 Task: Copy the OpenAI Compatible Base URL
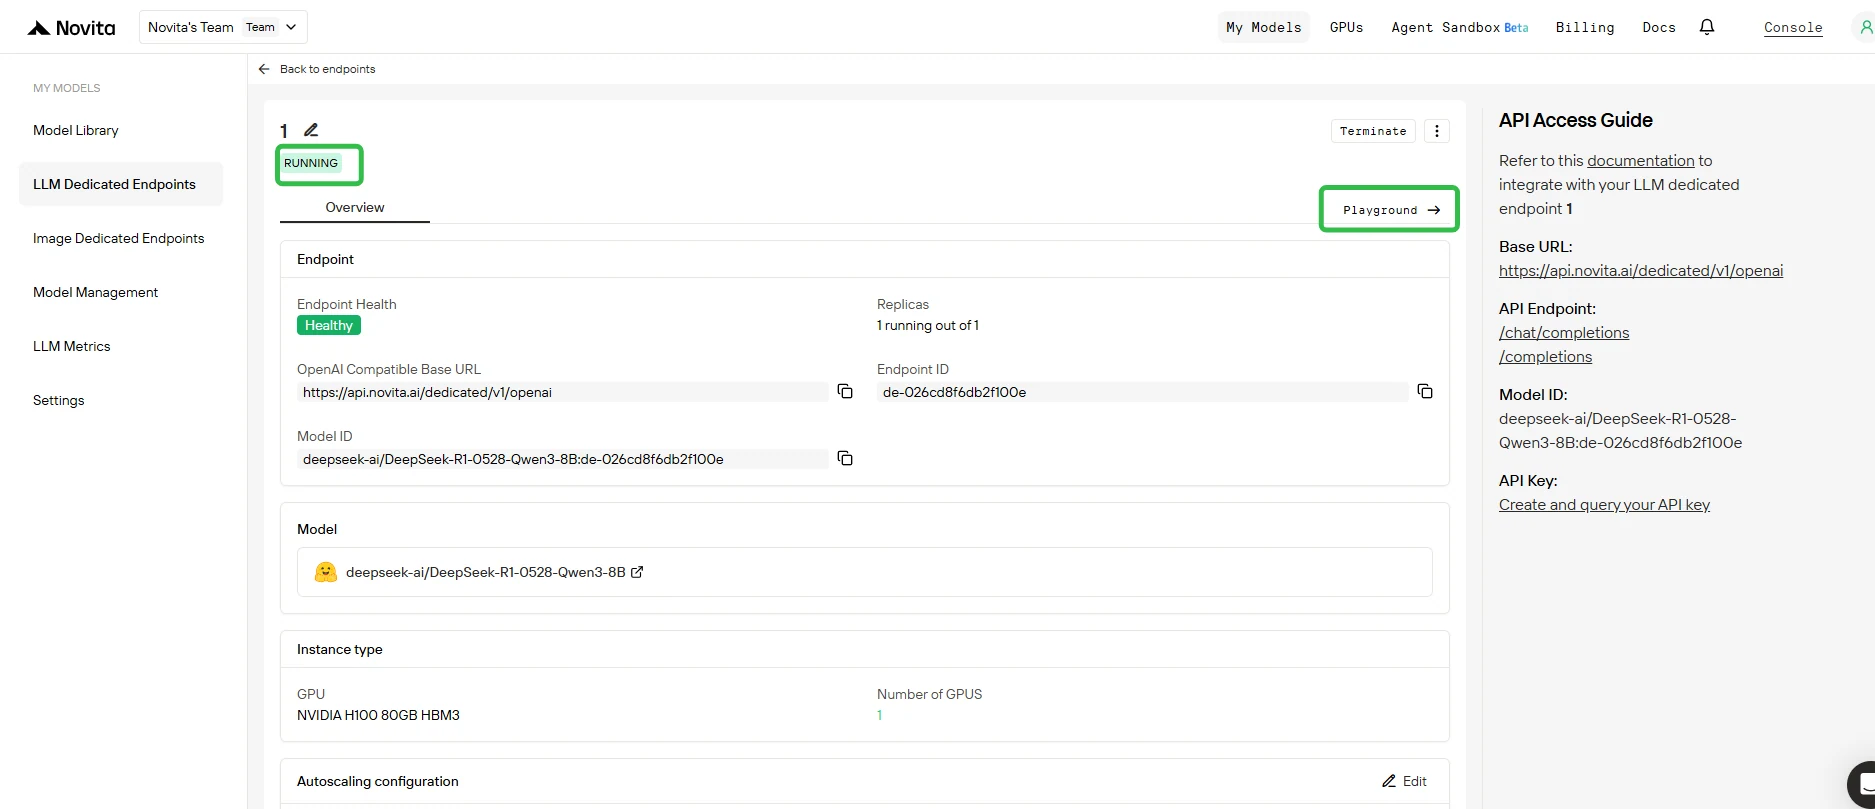[x=845, y=392]
